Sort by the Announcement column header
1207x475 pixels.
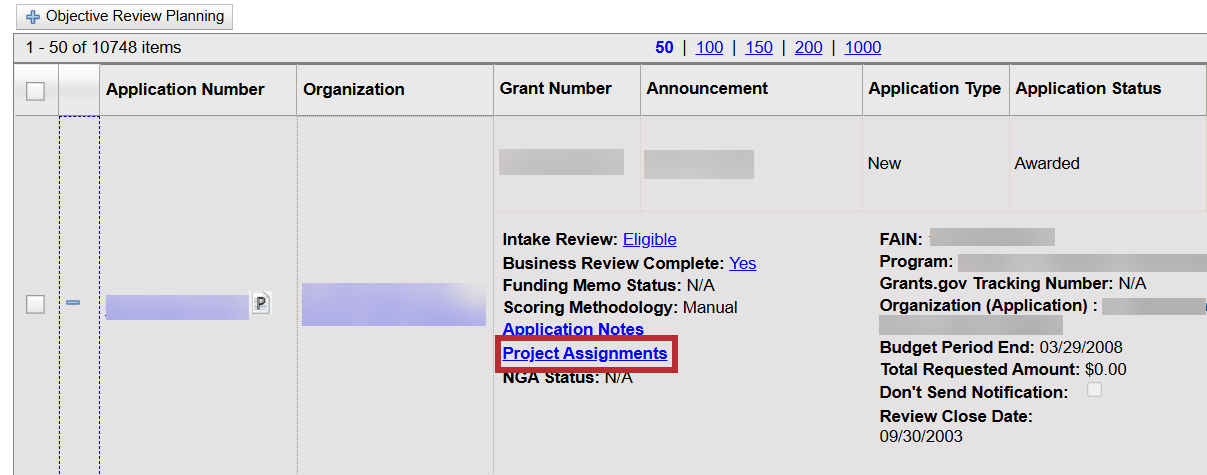(x=707, y=88)
